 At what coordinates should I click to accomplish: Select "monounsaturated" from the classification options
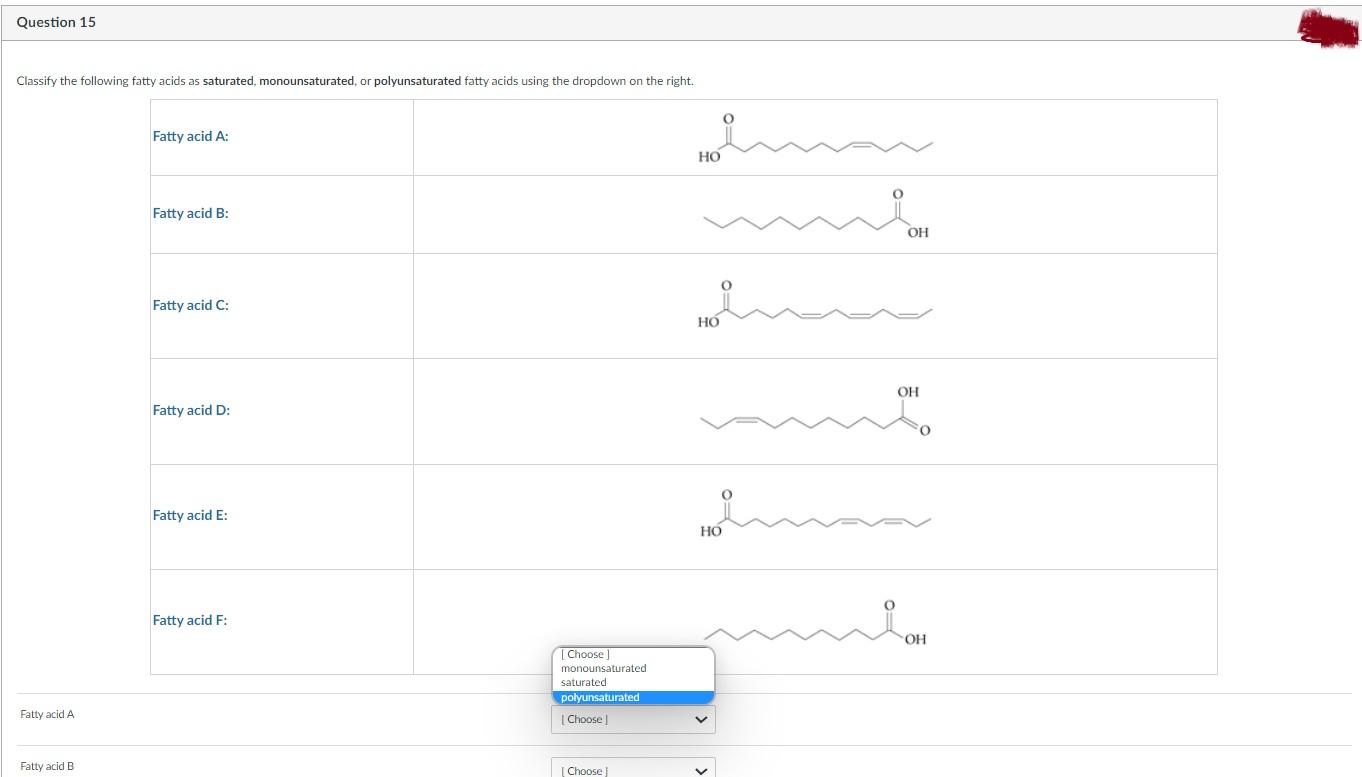click(601, 668)
